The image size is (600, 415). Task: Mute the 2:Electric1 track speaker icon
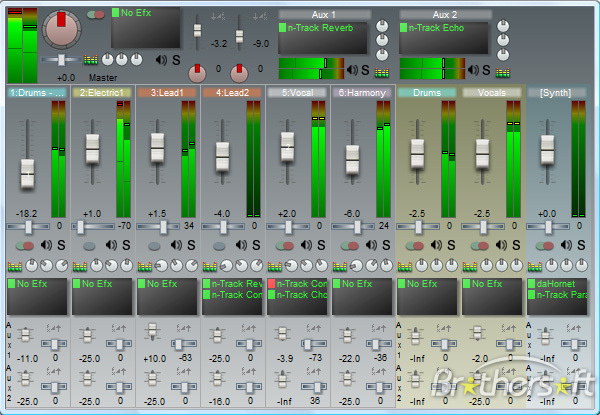pyautogui.click(x=111, y=245)
